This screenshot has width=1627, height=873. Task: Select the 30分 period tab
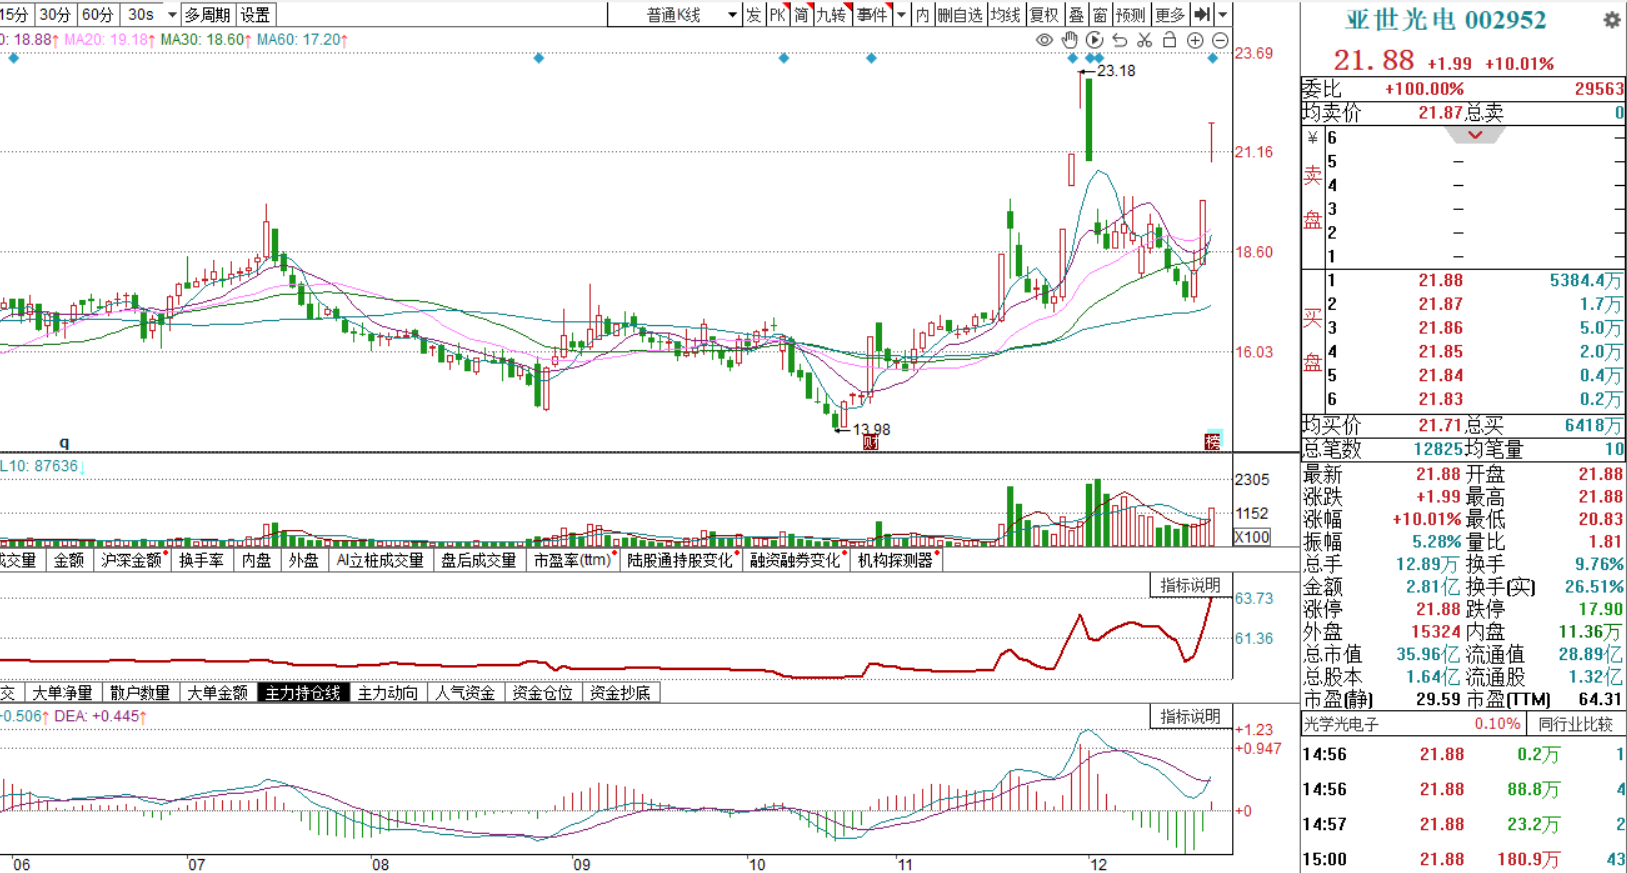55,14
